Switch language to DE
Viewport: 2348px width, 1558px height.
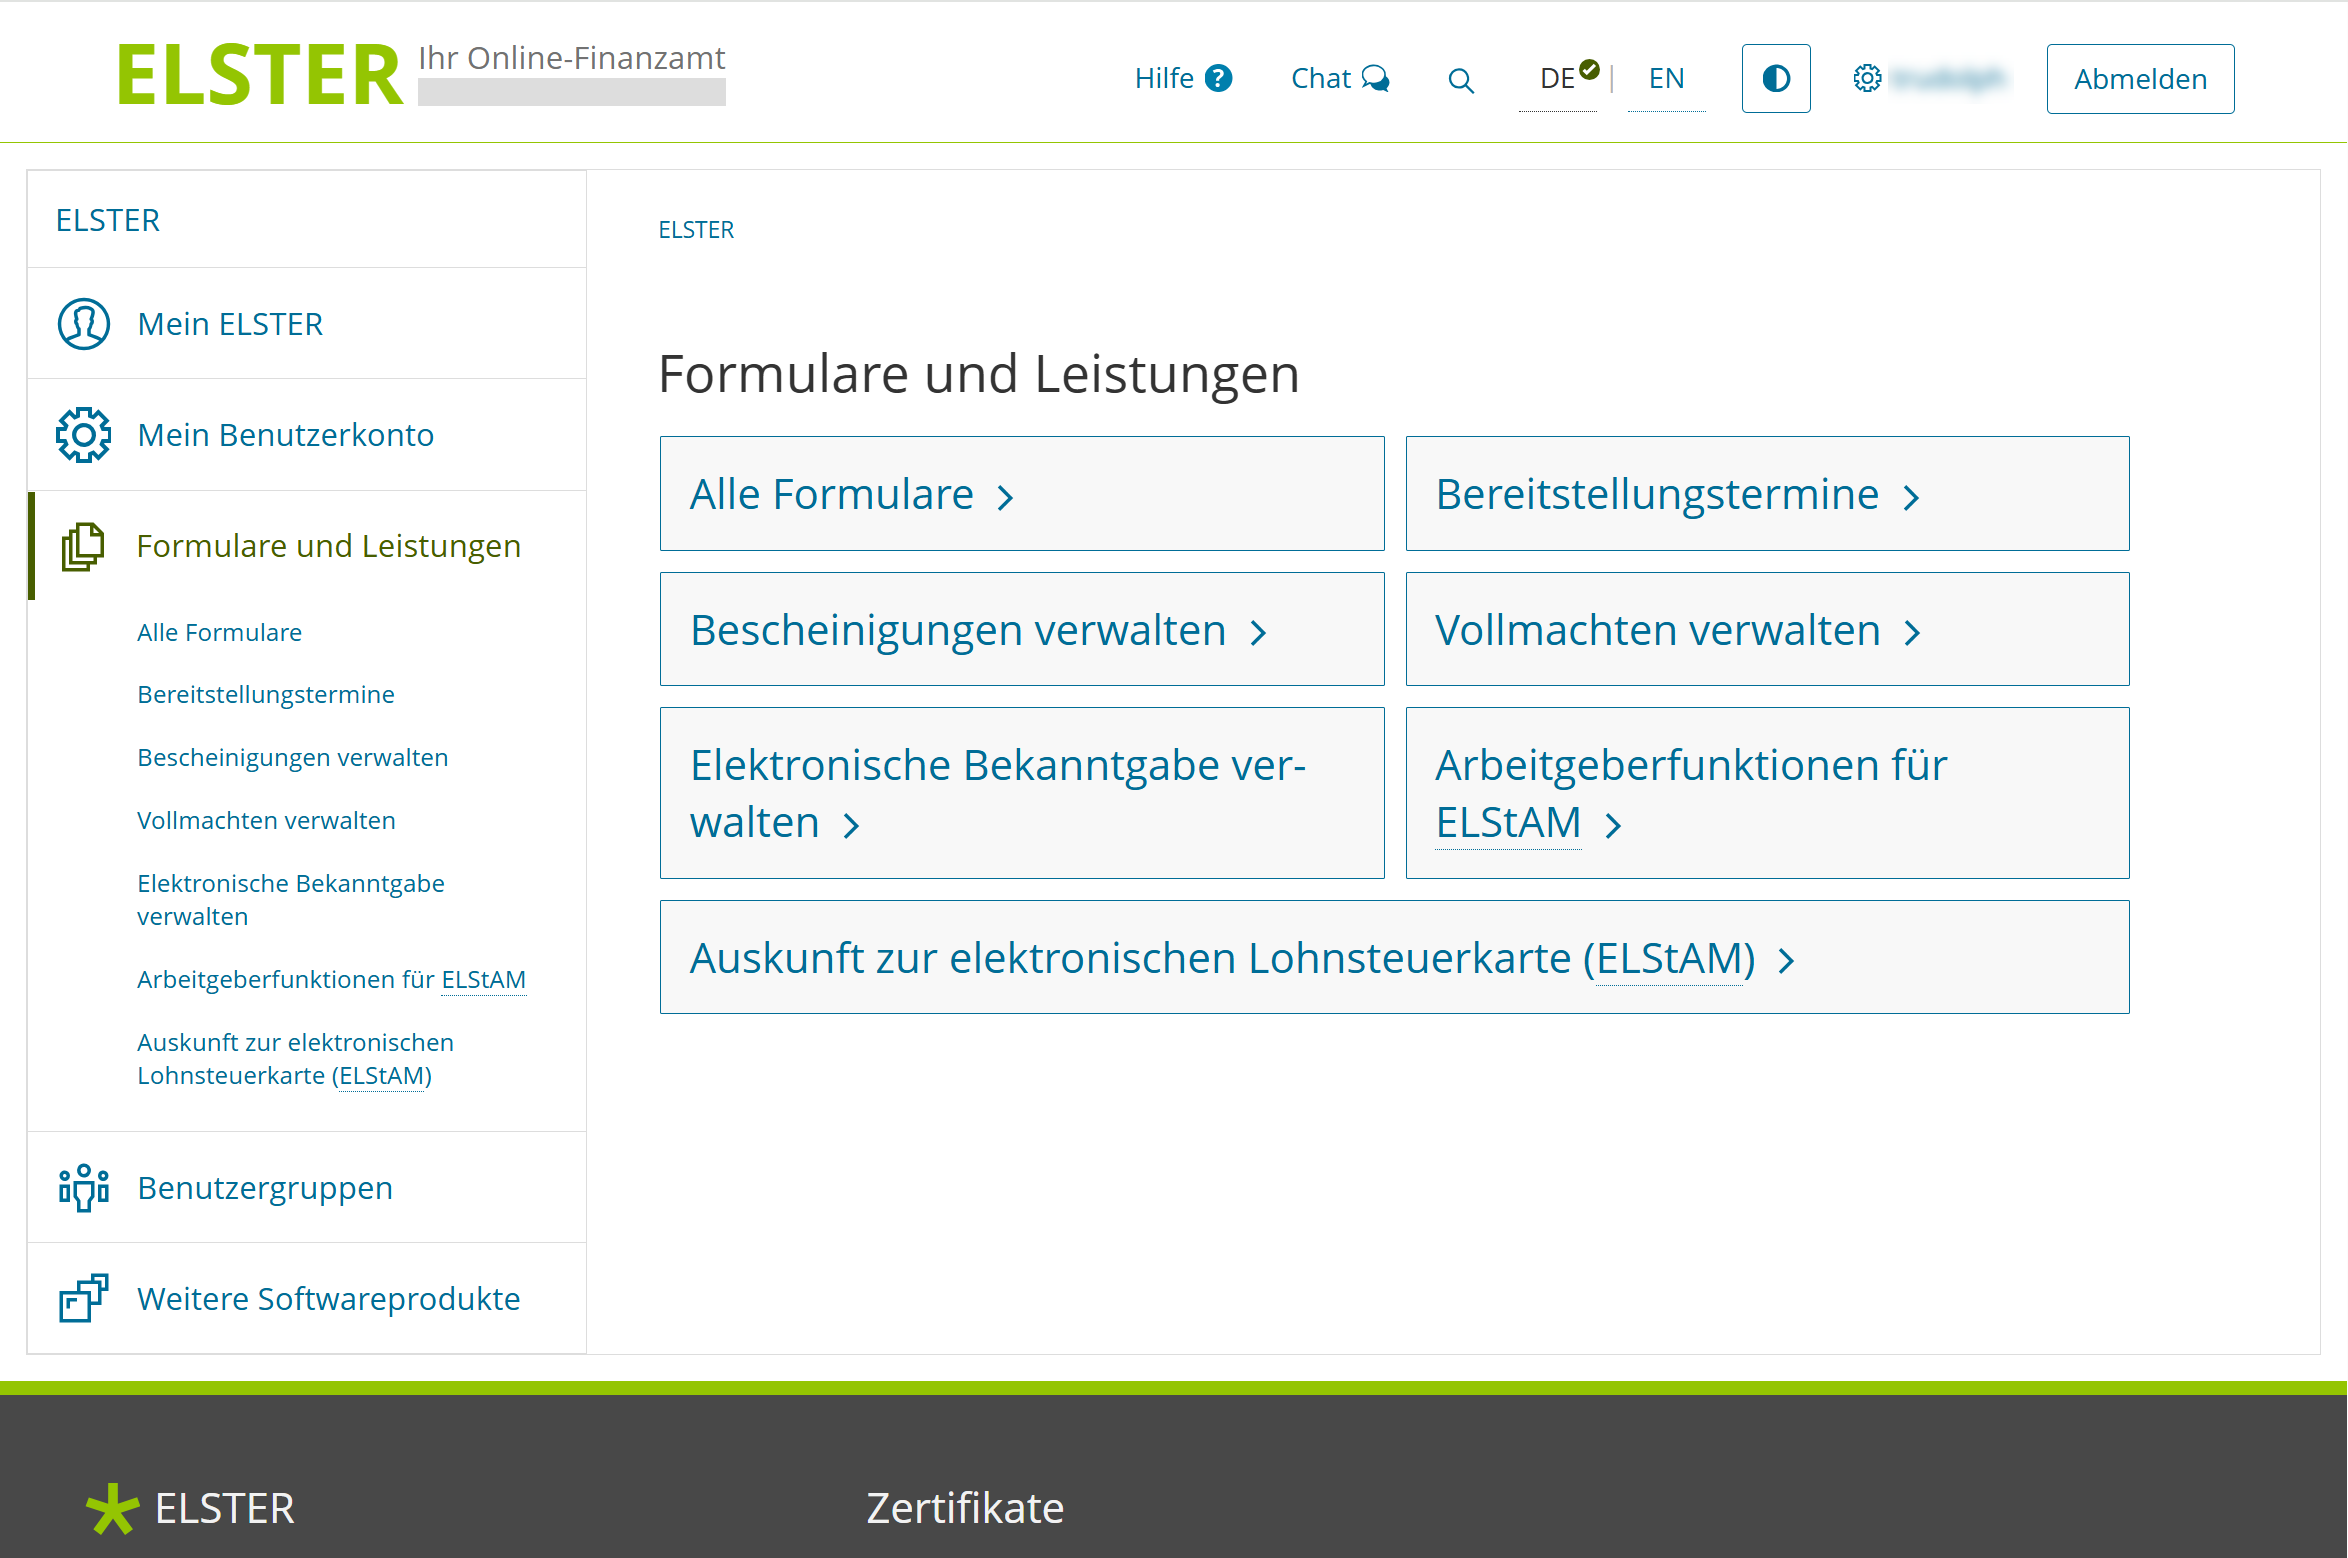1558,78
